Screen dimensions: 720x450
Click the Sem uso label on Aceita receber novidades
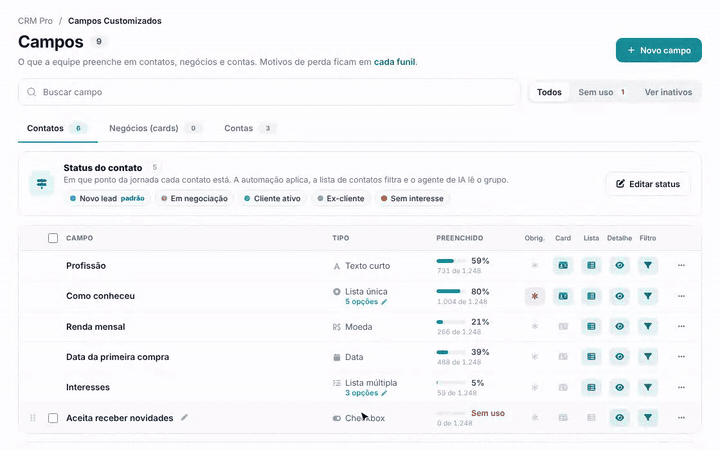pos(488,413)
